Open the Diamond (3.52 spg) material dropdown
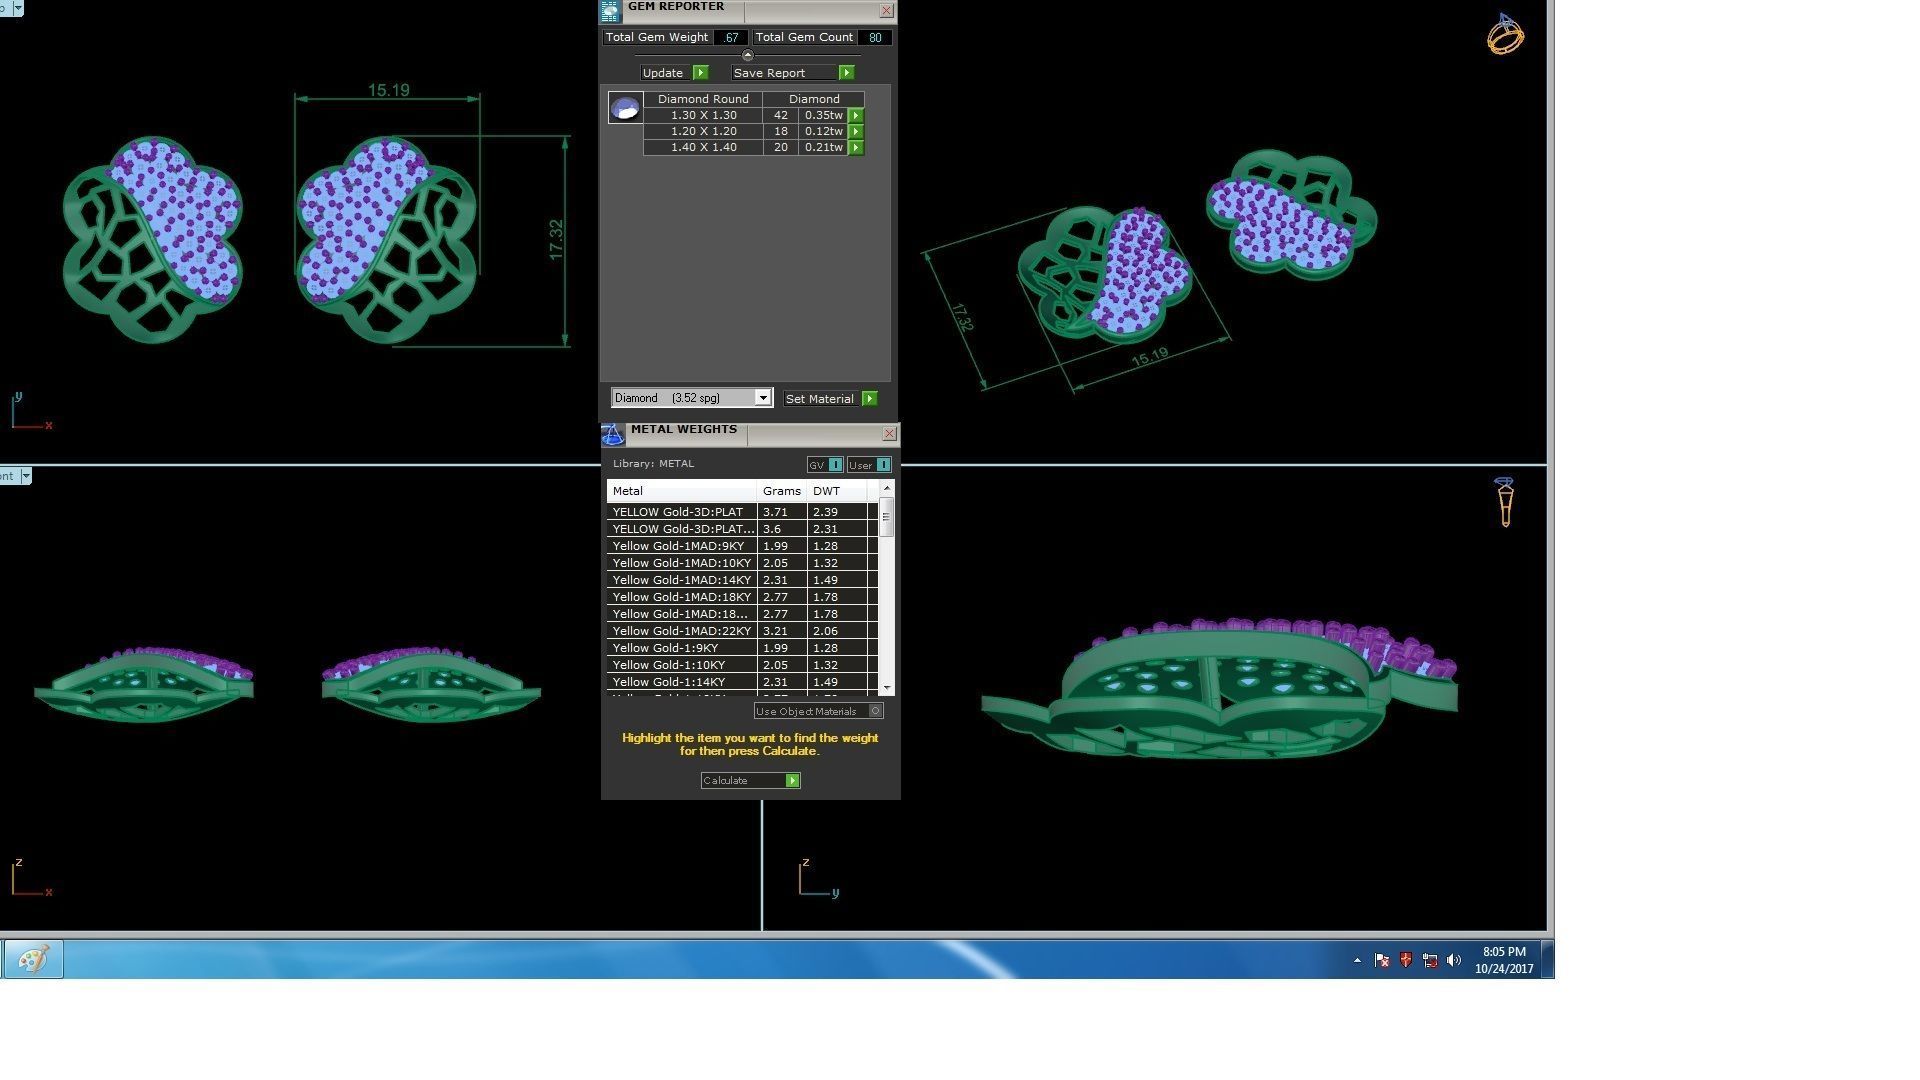The image size is (1920, 1080). point(762,398)
